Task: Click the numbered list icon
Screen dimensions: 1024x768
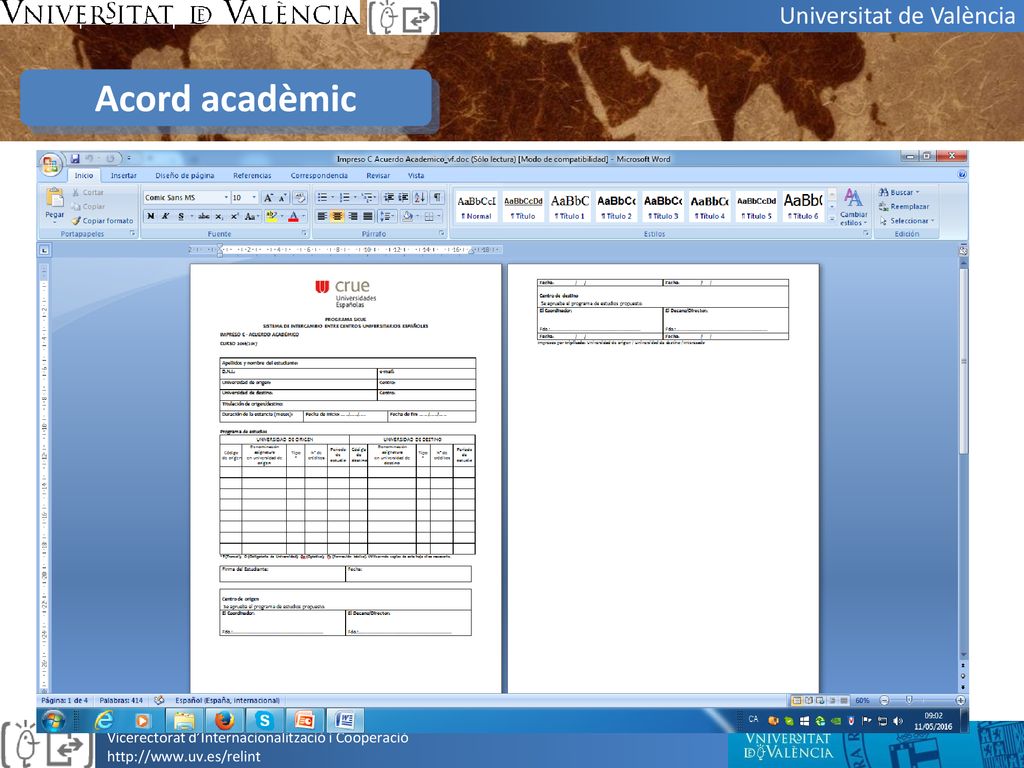Action: coord(344,197)
